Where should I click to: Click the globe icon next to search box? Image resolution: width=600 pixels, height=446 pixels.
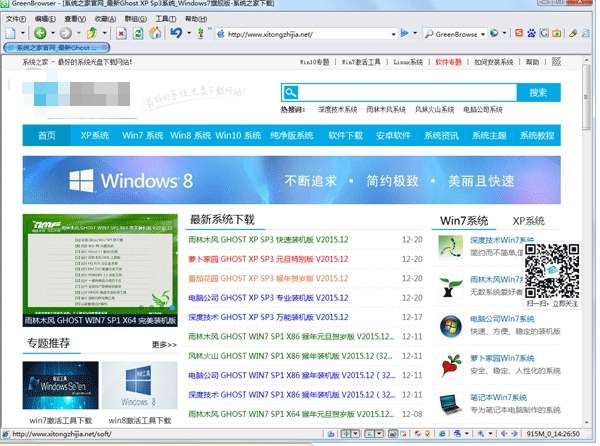point(494,33)
